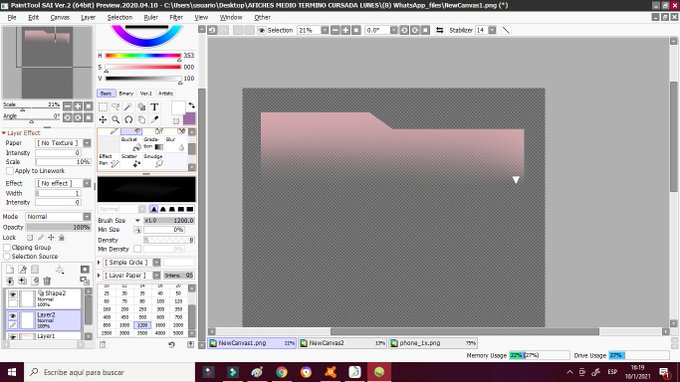Open the zoom percentage dropdown in toolbar
680x382 pixels.
pyautogui.click(x=325, y=30)
